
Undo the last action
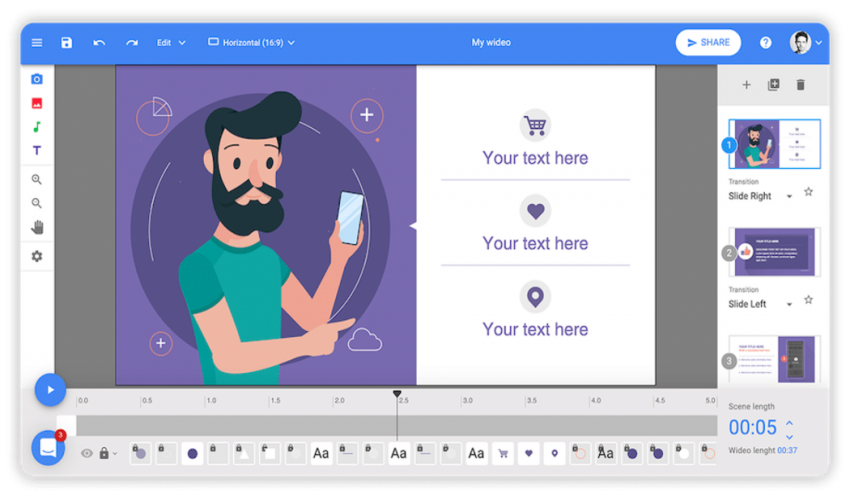click(99, 42)
